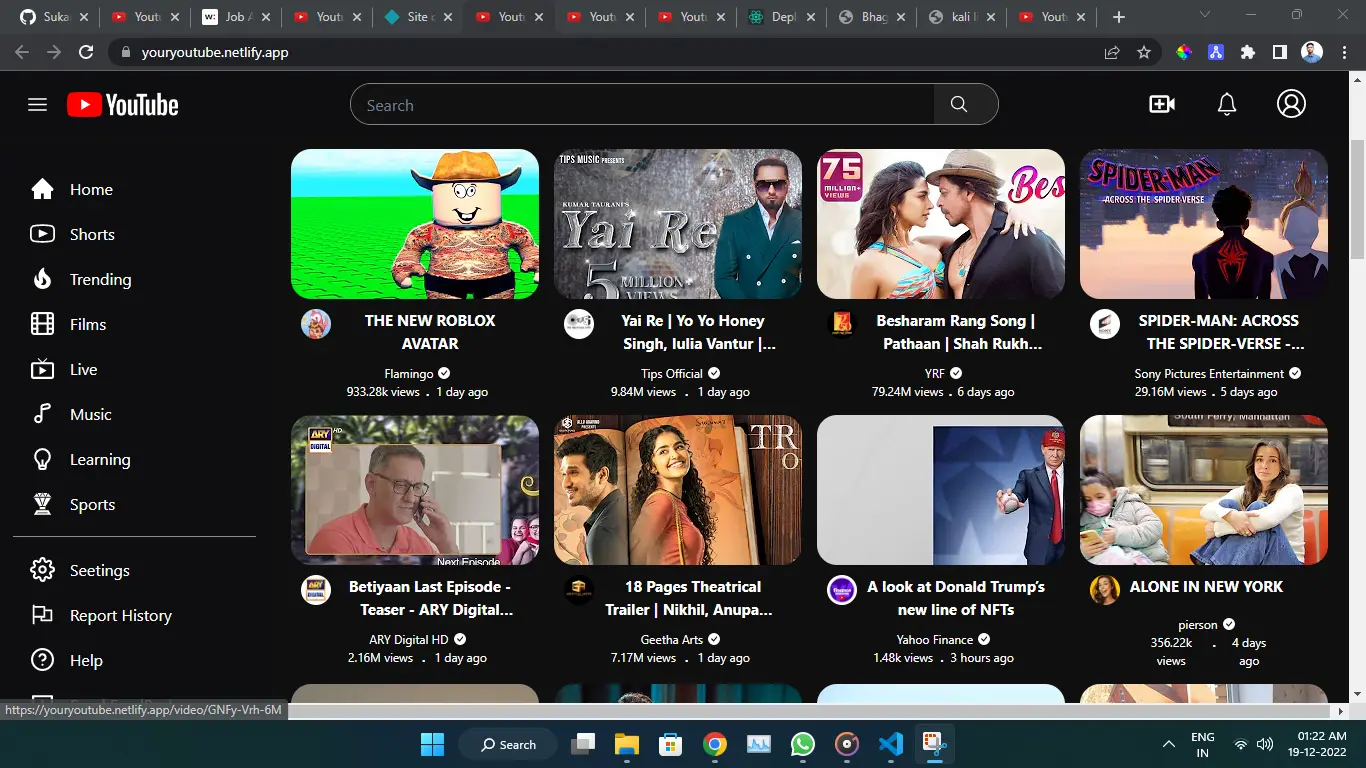Select Trending in the sidebar menu
This screenshot has height=768, width=1366.
(100, 279)
